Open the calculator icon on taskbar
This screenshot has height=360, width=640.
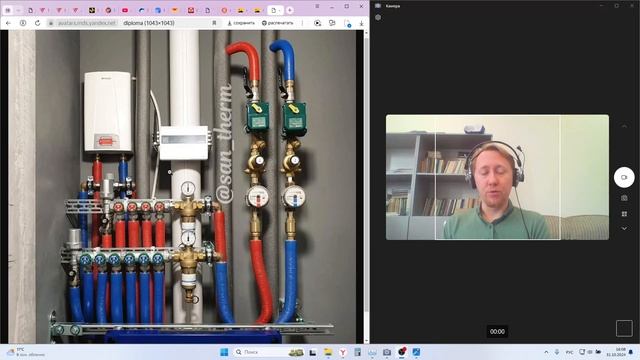tap(358, 352)
